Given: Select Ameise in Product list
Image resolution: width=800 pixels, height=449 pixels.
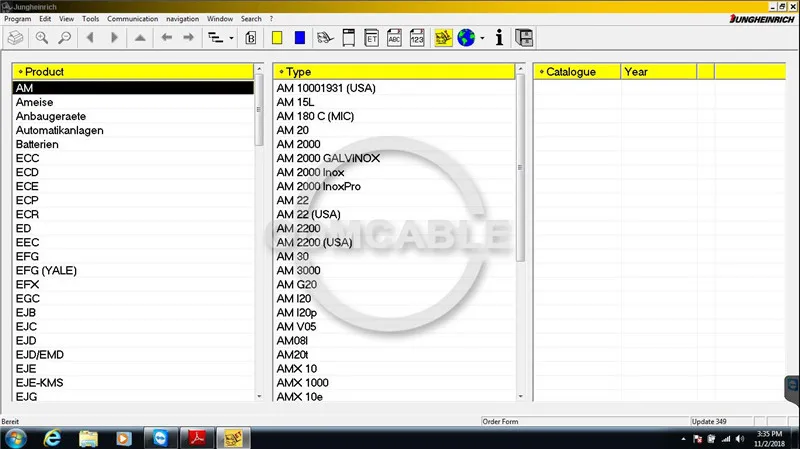Looking at the screenshot, I should pyautogui.click(x=133, y=102).
